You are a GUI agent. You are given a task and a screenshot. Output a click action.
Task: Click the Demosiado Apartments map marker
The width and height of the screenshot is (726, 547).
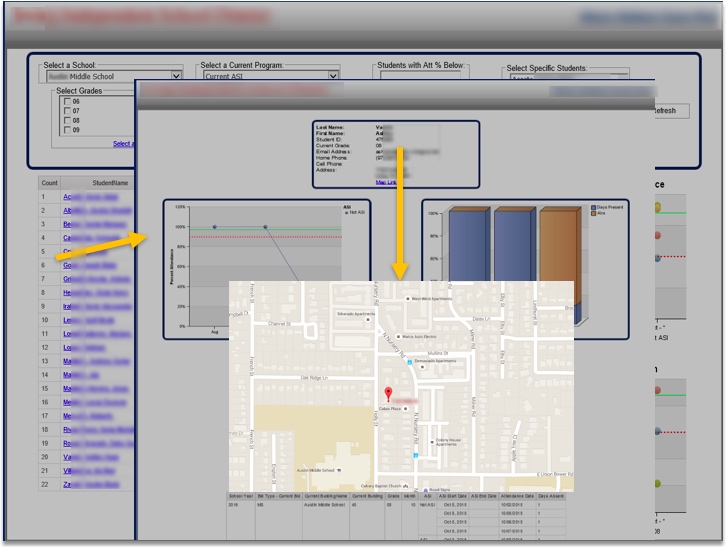pos(422,367)
